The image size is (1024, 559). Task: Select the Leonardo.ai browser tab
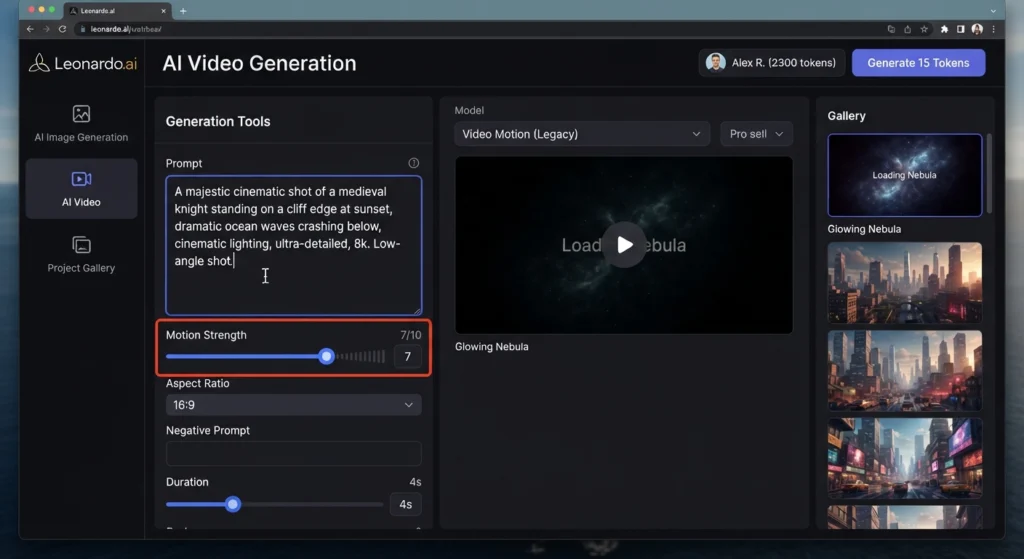coord(118,10)
